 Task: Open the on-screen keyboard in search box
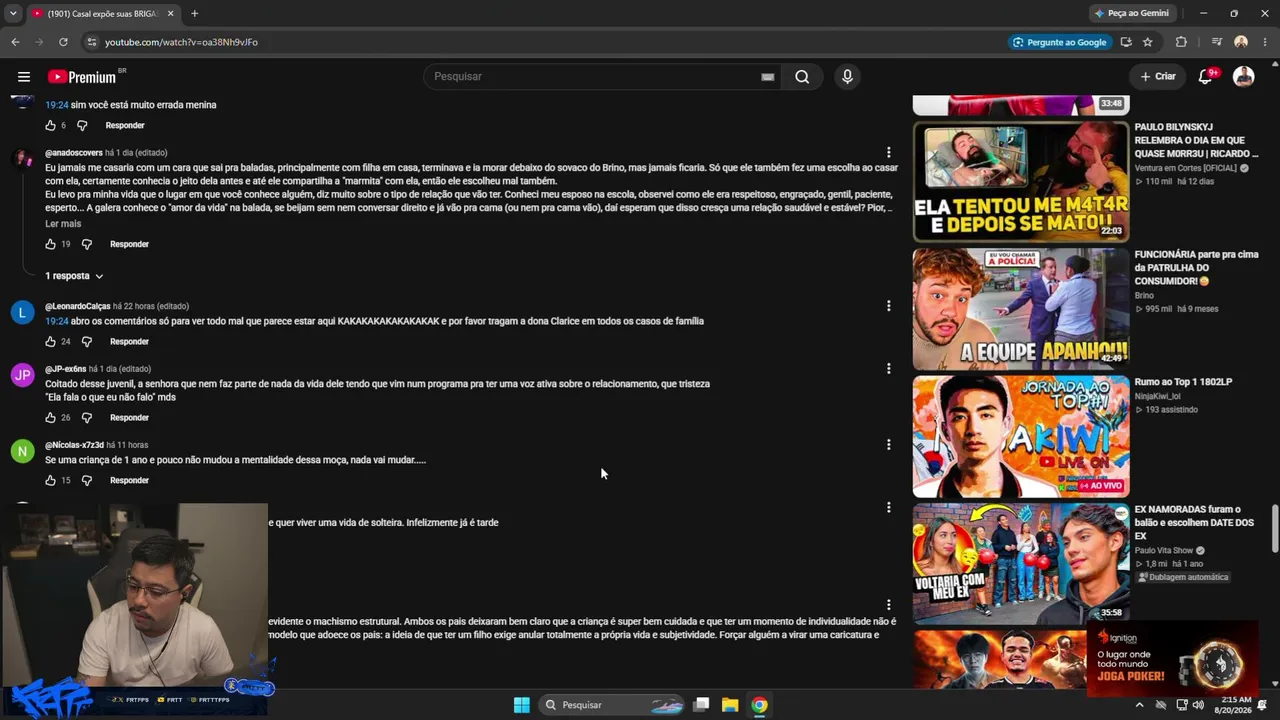click(767, 77)
